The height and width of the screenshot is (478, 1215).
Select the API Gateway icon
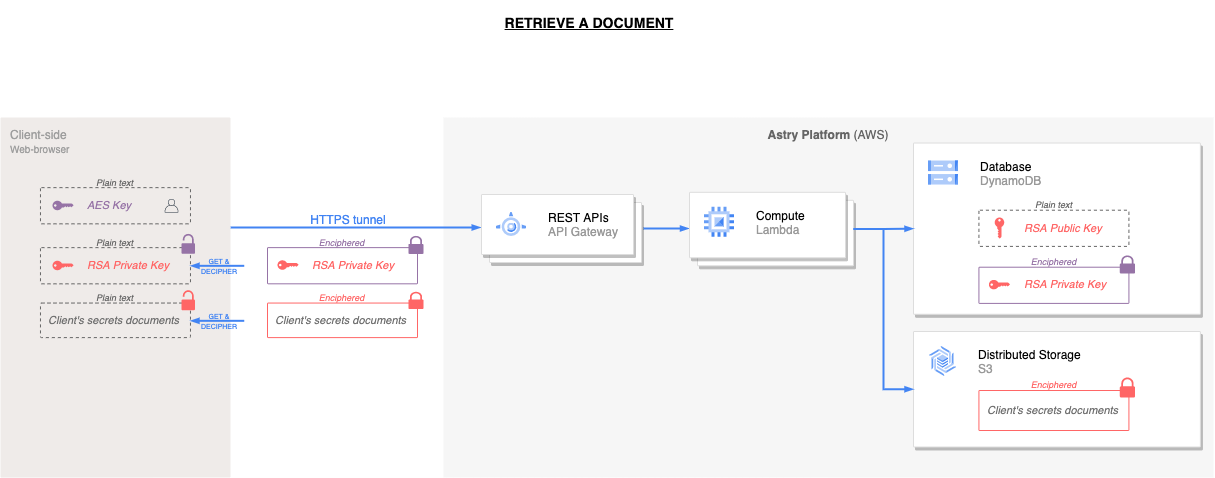[x=511, y=225]
